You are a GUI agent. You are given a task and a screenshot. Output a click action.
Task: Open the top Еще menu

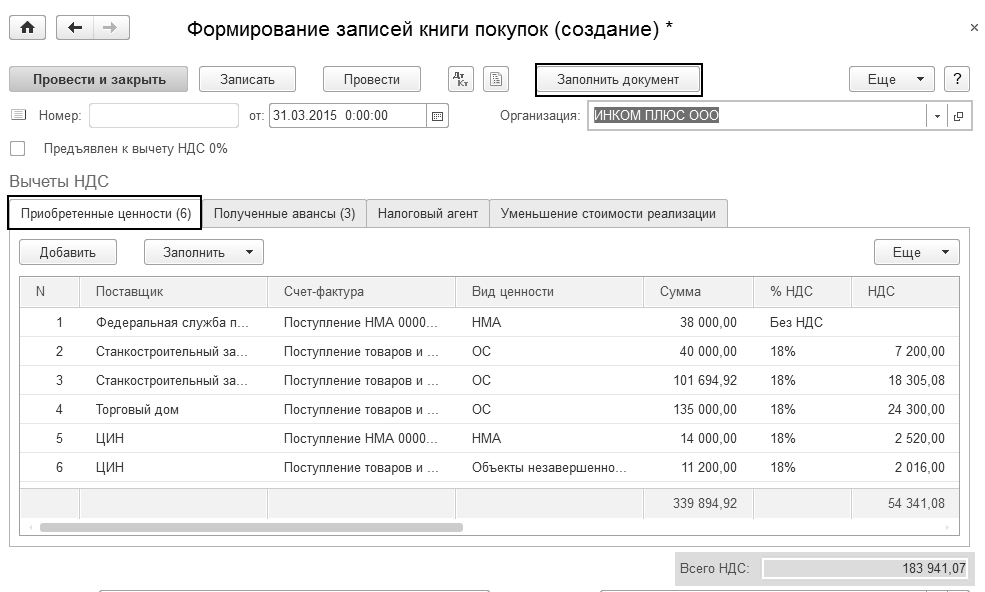pyautogui.click(x=891, y=79)
